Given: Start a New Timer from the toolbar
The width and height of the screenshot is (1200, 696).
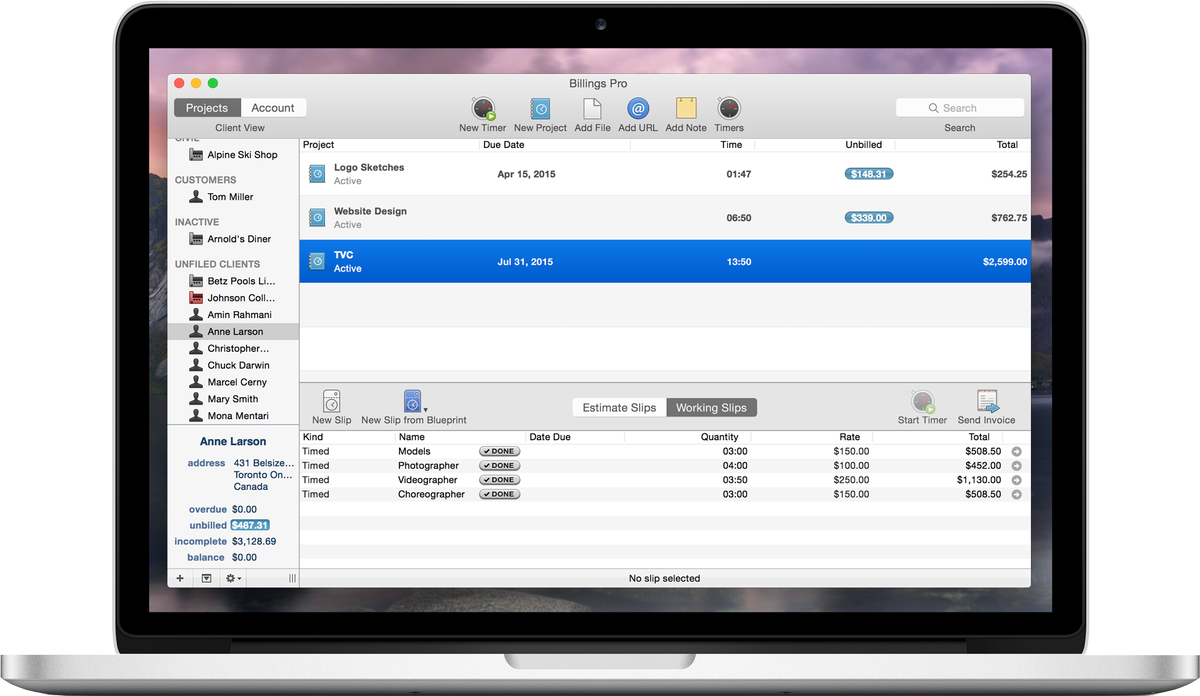Looking at the screenshot, I should [483, 108].
